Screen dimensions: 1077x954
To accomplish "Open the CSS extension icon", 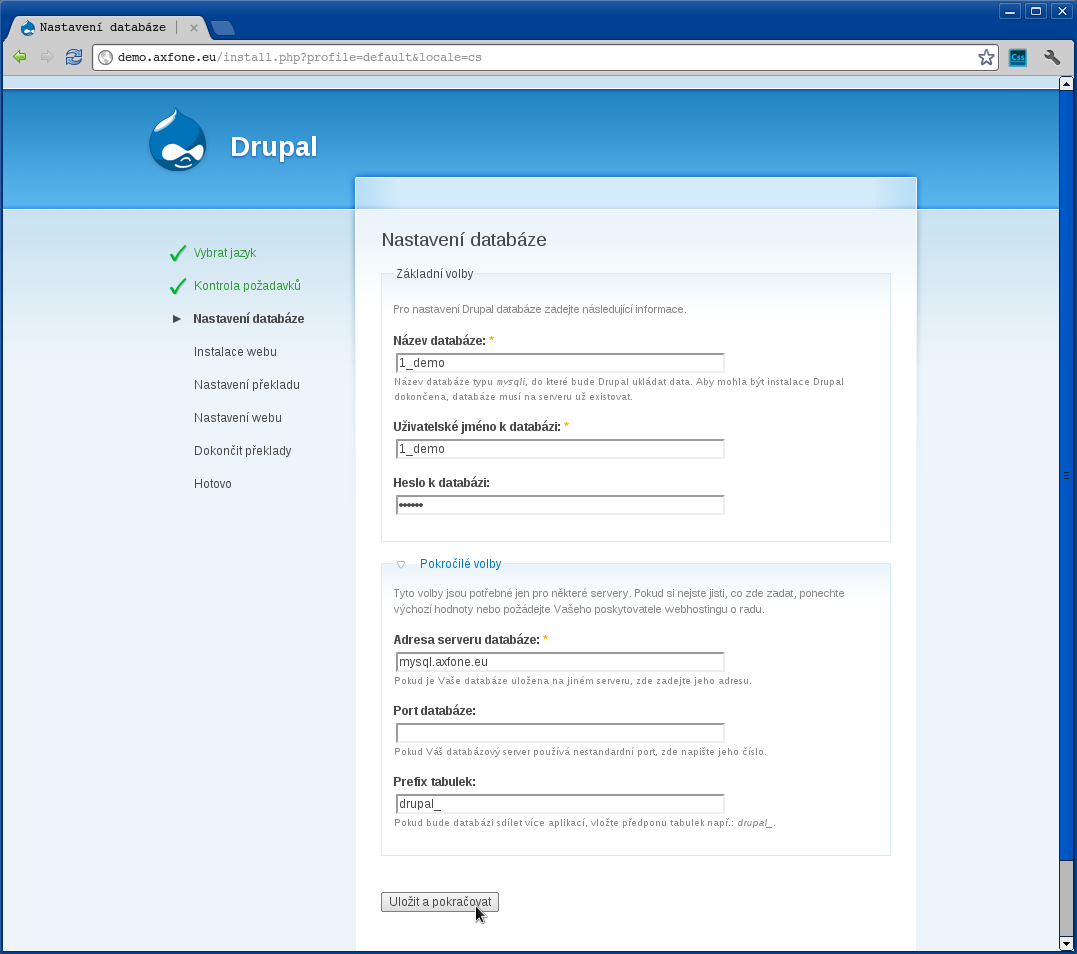I will 1018,57.
